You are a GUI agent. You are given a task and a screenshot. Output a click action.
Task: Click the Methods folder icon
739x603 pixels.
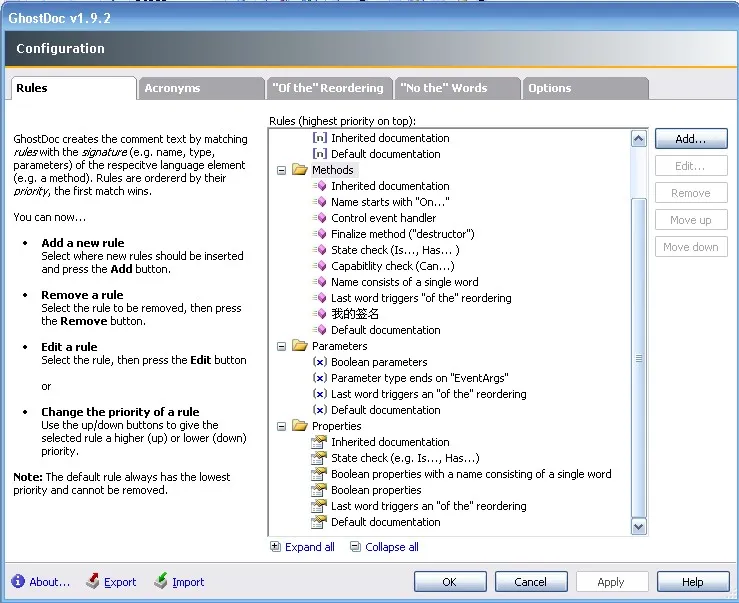coord(300,170)
